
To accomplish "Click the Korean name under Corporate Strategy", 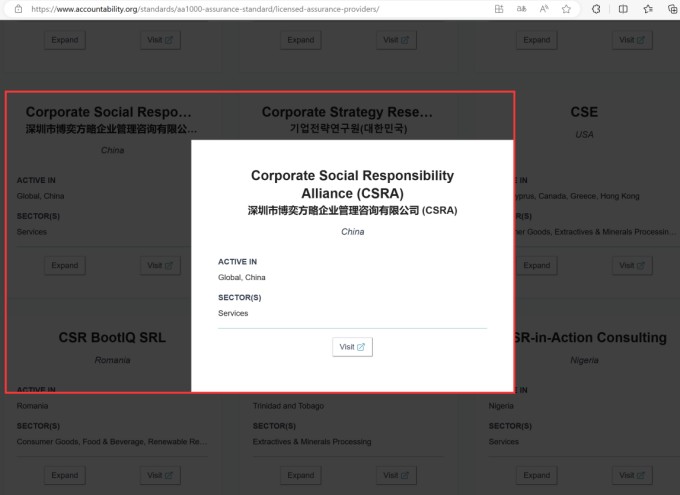I will (348, 128).
